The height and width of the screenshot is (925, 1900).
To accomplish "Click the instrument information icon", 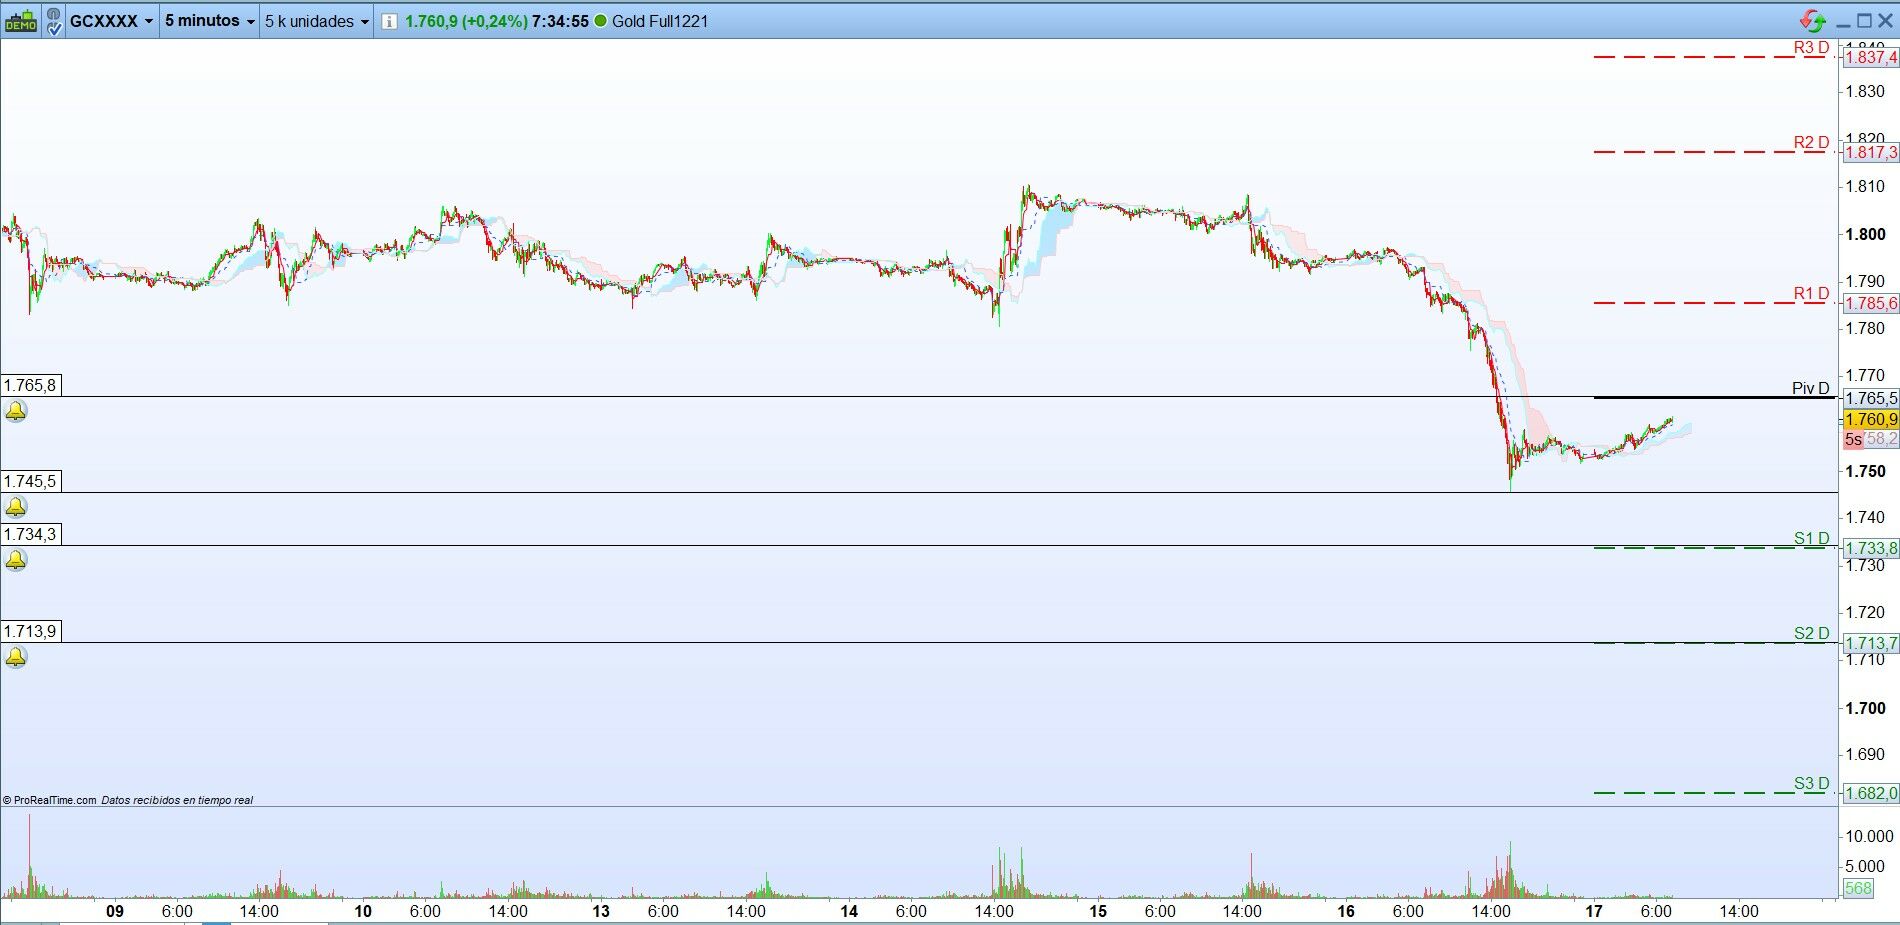I will (x=389, y=21).
